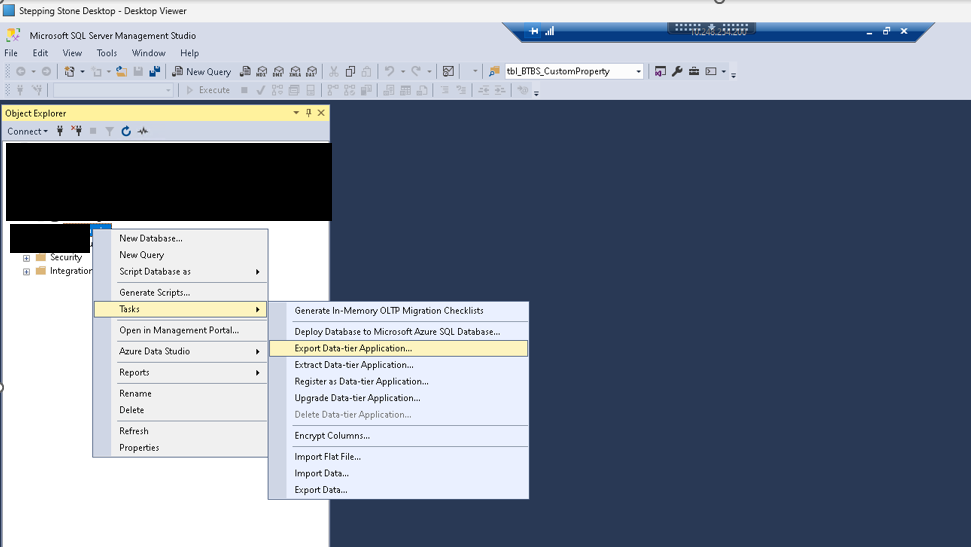971x547 pixels.
Task: Choose Refresh from context menu
Action: coord(180,431)
